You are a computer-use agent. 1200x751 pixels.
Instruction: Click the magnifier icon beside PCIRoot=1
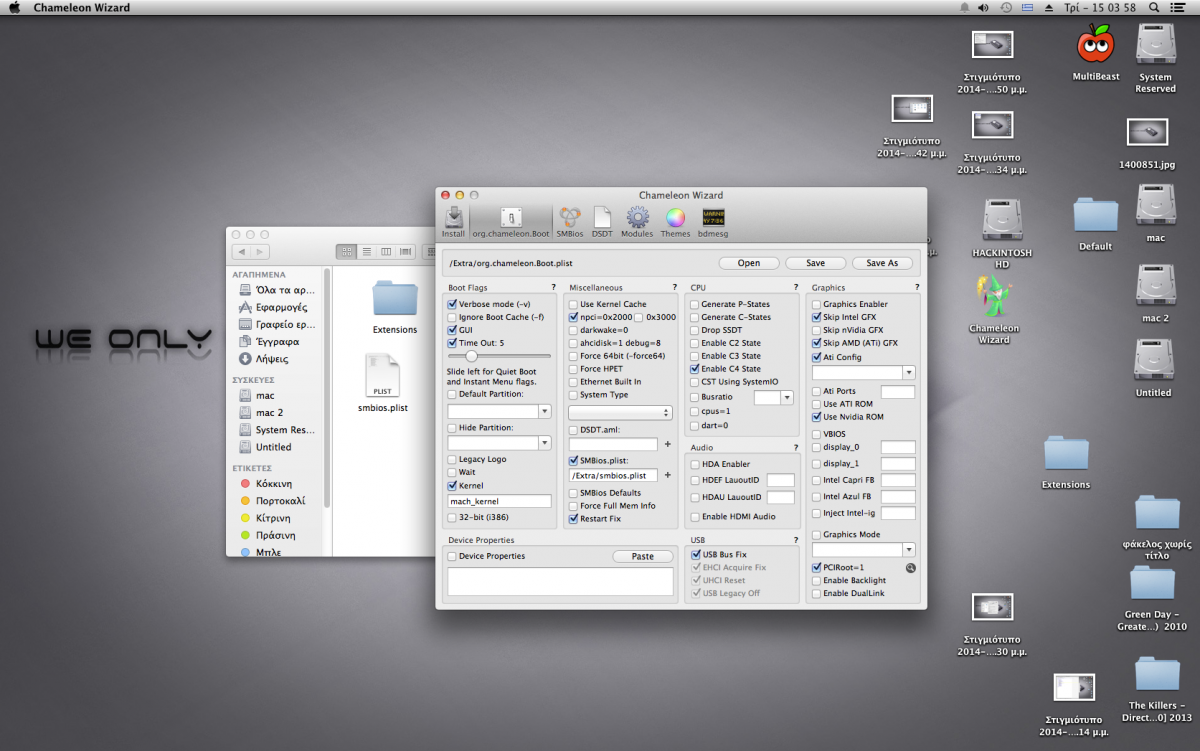[x=910, y=568]
